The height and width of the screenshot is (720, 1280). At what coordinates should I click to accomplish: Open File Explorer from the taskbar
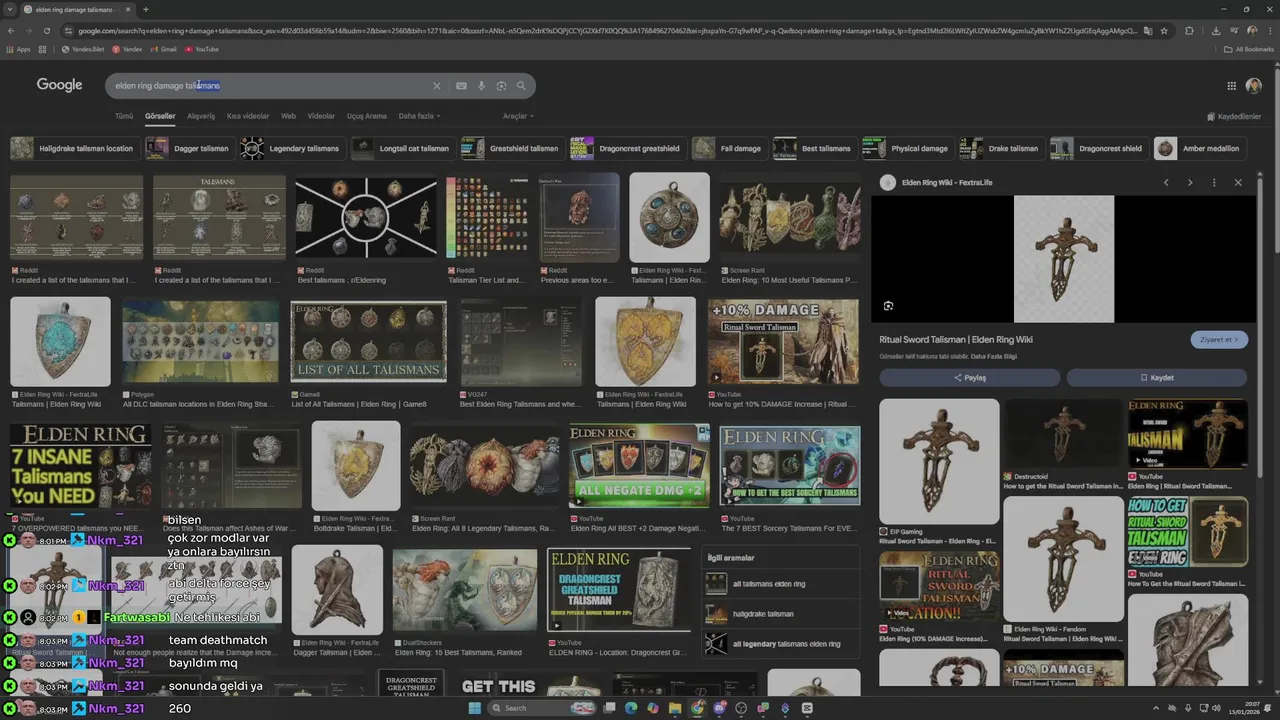click(x=675, y=708)
